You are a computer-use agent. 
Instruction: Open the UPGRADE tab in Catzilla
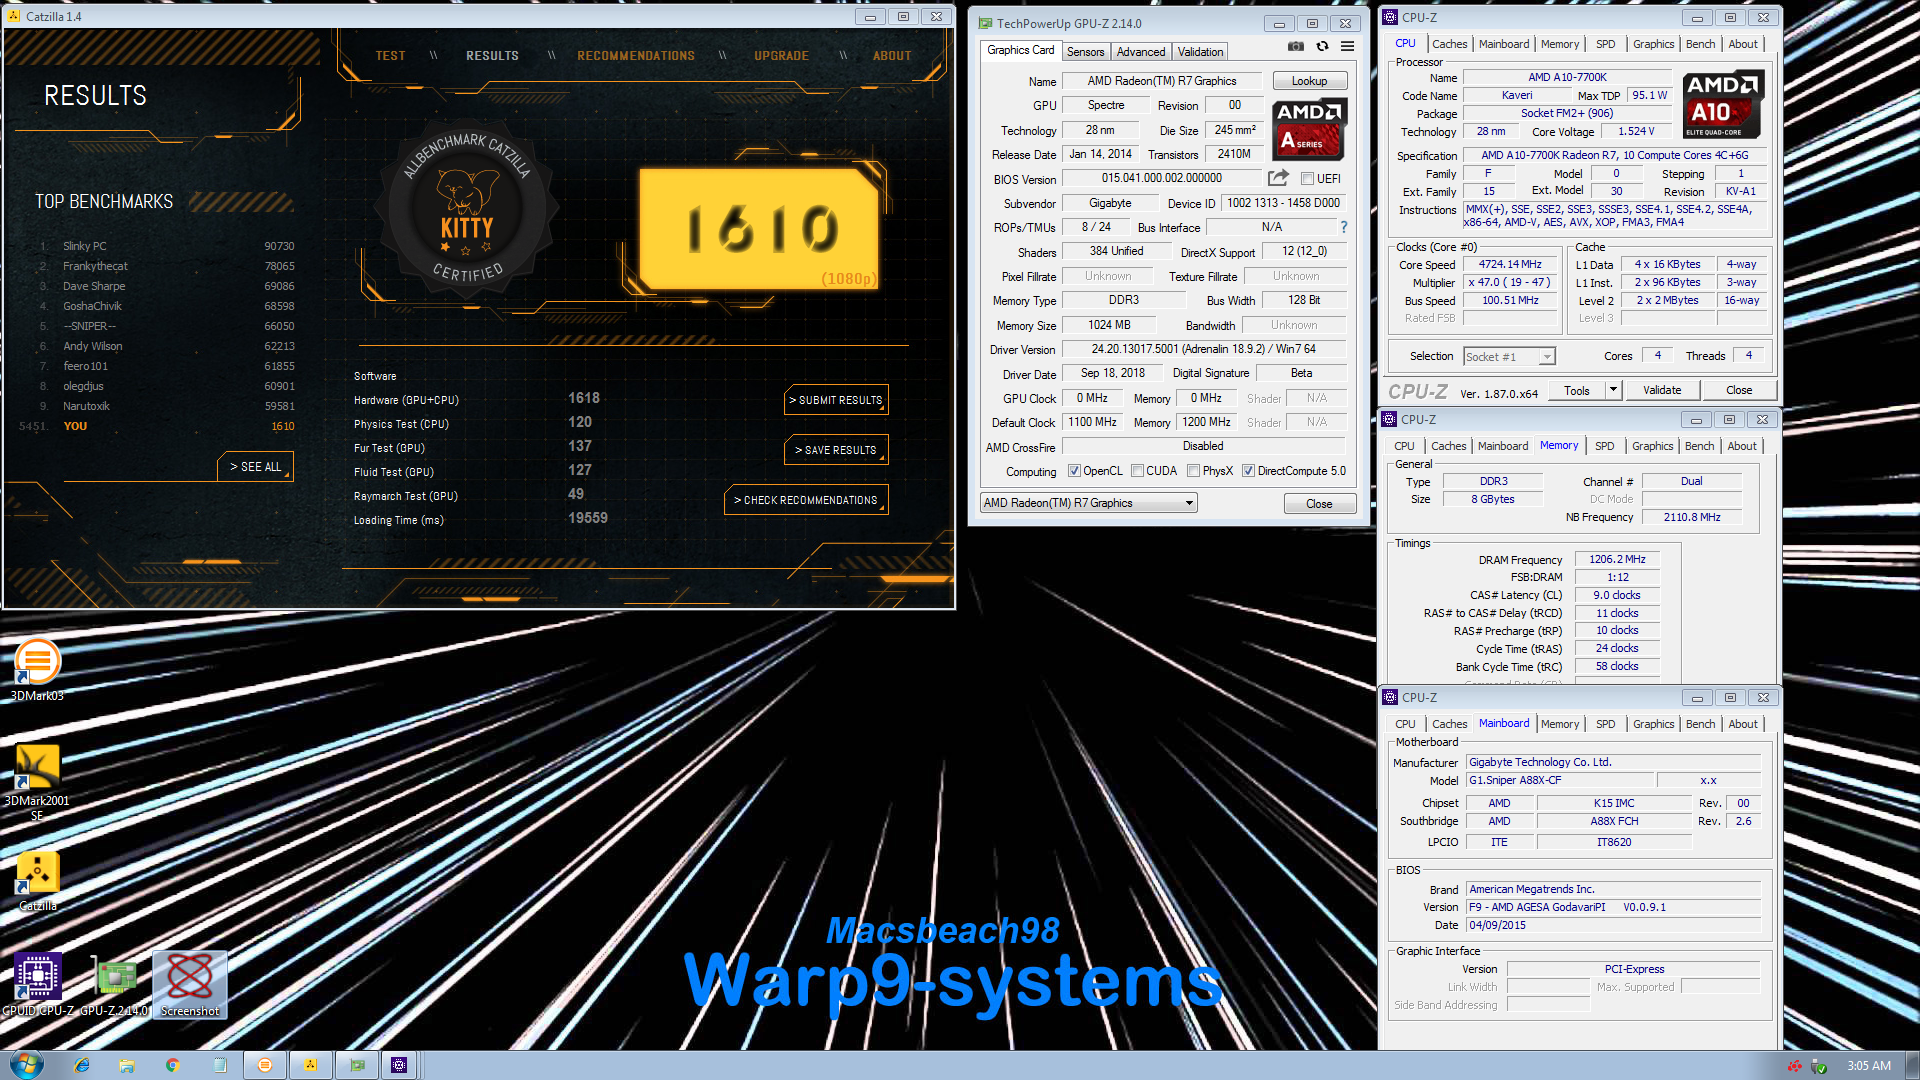pos(781,56)
